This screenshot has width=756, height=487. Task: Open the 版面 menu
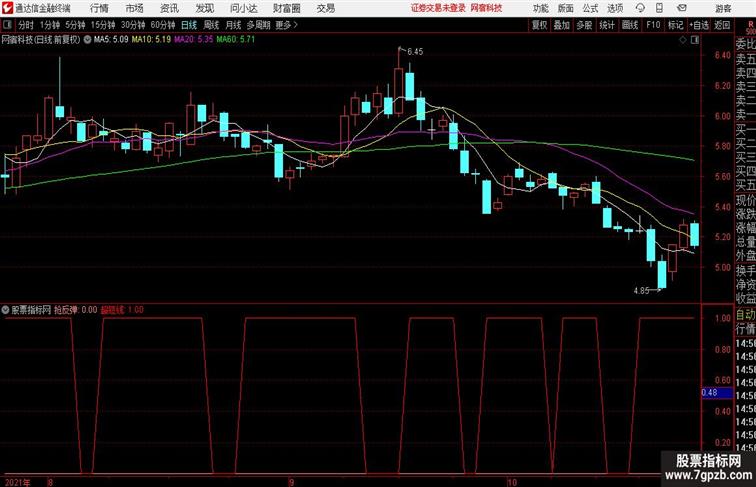point(565,8)
